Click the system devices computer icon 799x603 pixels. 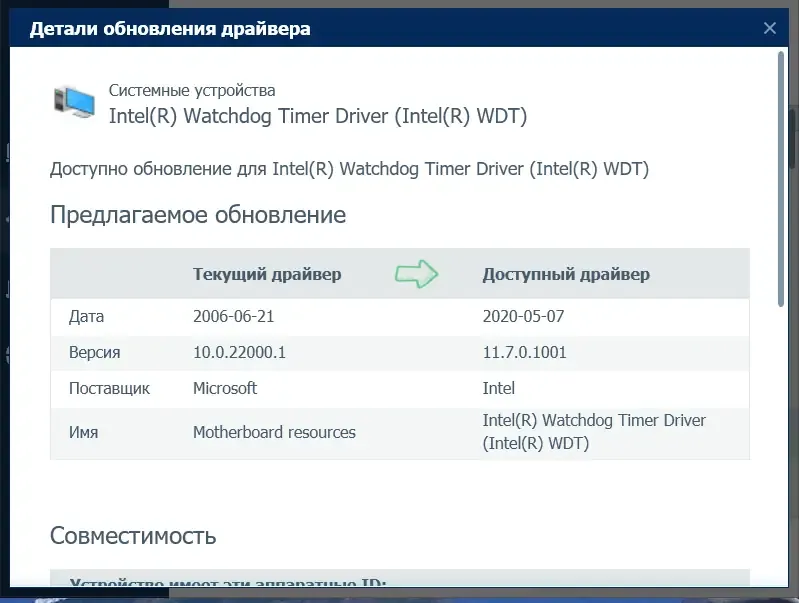pyautogui.click(x=74, y=102)
